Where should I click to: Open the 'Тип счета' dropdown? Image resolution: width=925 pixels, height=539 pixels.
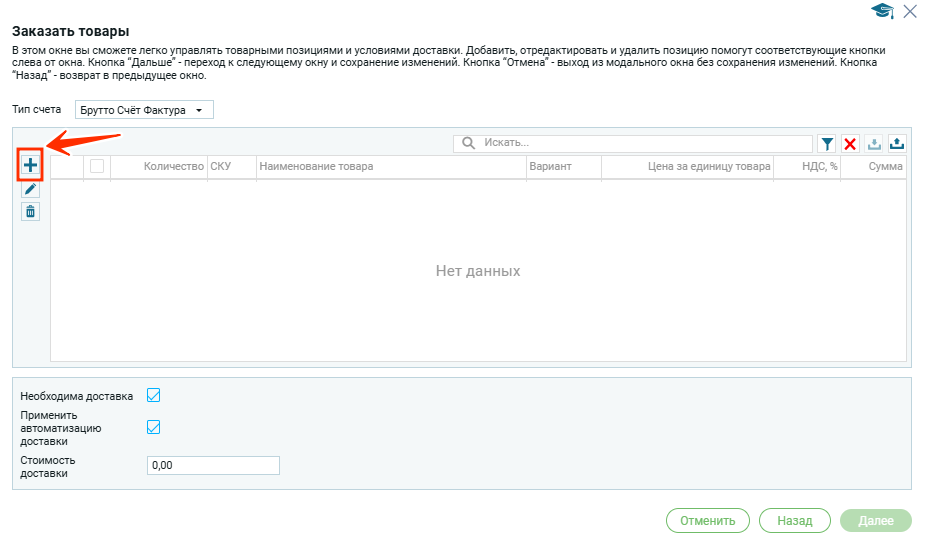[144, 110]
